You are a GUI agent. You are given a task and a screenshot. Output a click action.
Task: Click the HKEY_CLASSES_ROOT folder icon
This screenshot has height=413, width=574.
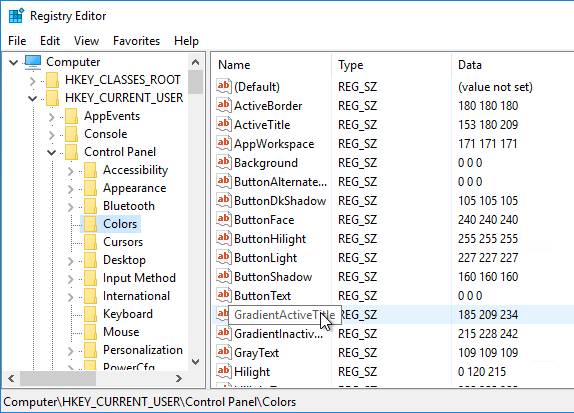[x=52, y=80]
